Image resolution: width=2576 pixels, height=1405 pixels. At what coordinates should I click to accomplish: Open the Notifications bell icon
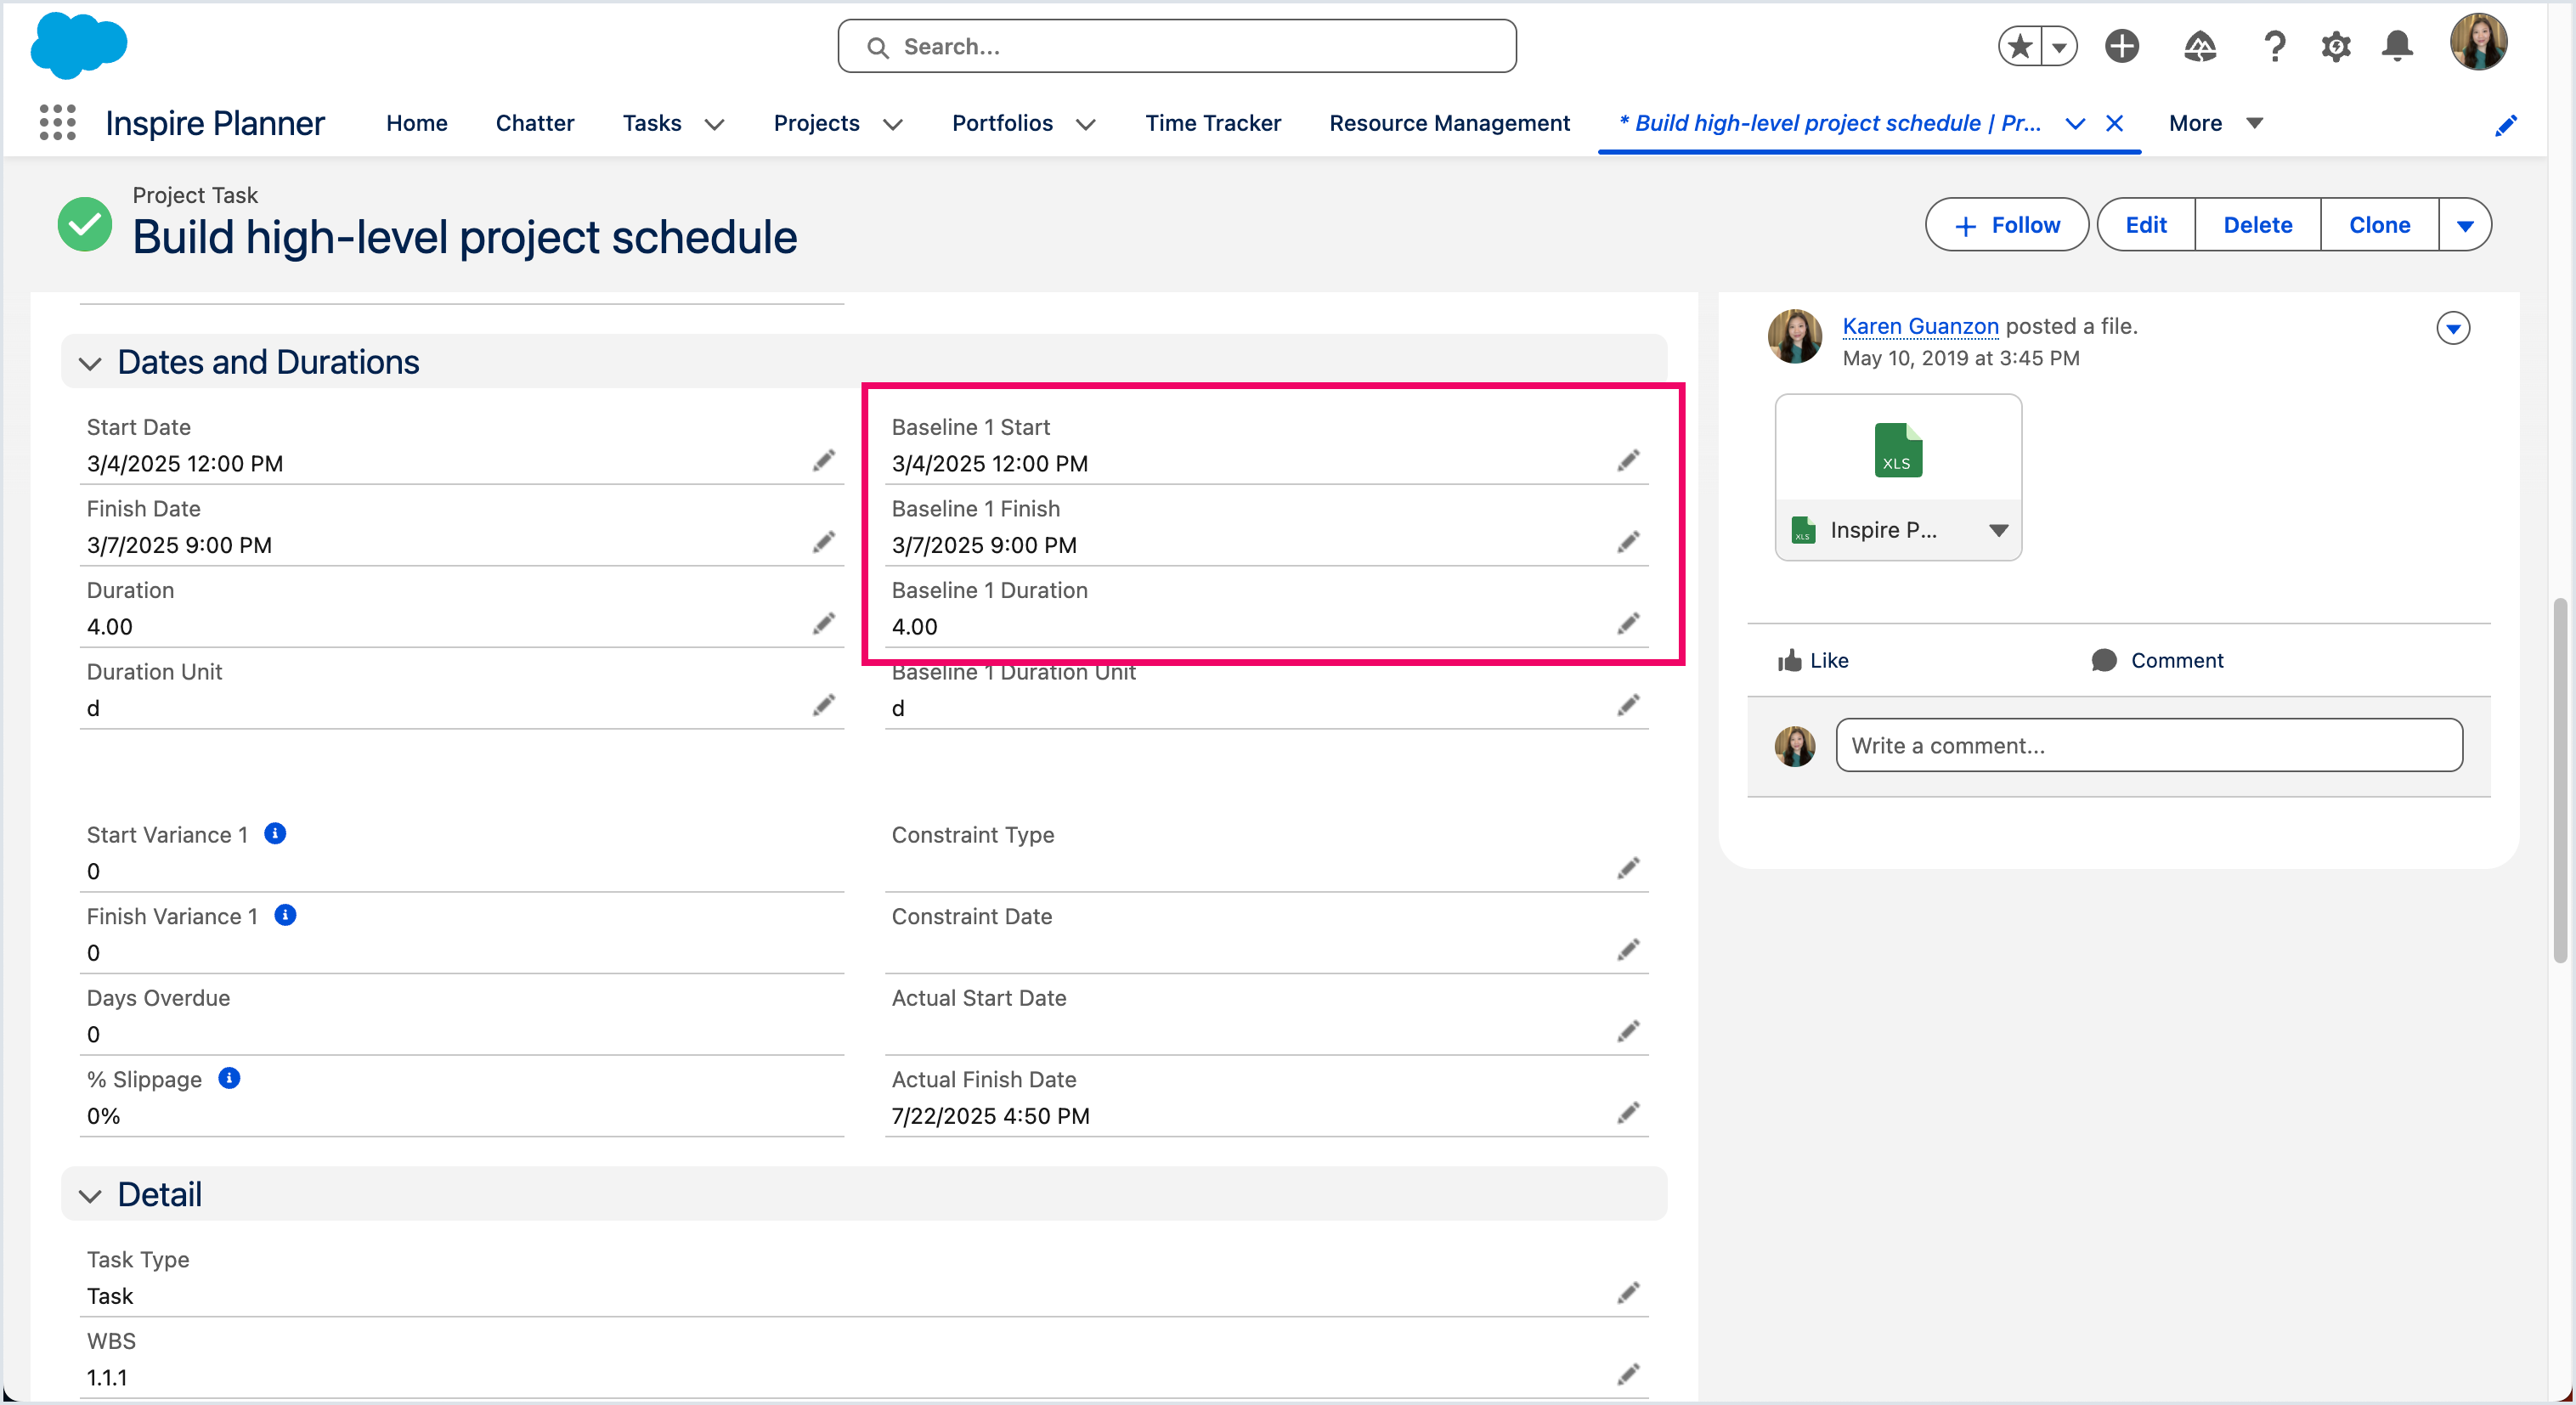point(2397,46)
